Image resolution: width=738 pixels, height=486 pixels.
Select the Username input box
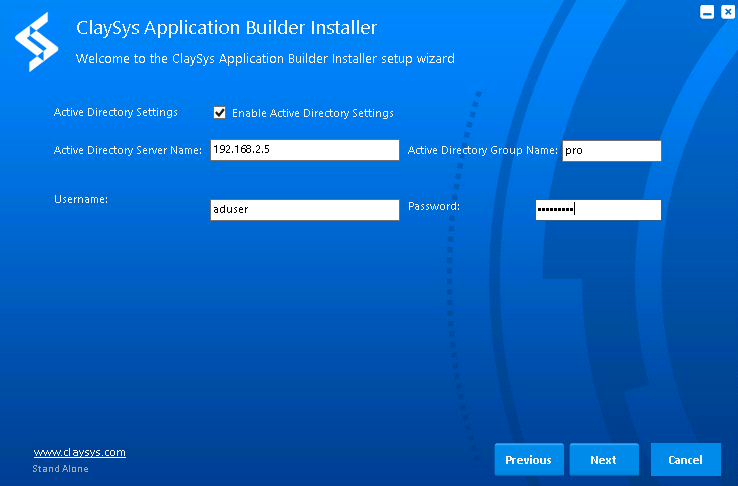coord(305,210)
